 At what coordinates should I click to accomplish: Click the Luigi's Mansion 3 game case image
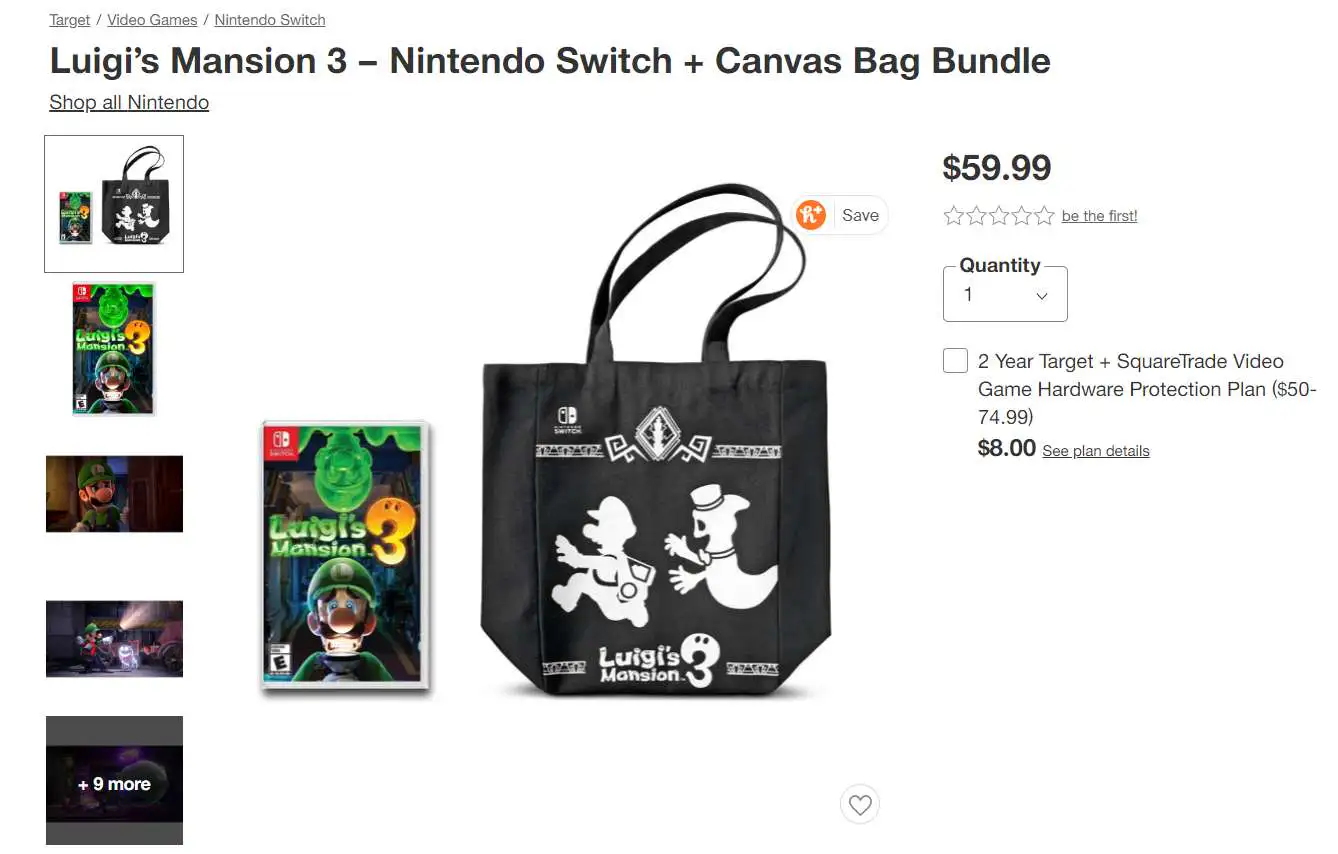pyautogui.click(x=346, y=555)
